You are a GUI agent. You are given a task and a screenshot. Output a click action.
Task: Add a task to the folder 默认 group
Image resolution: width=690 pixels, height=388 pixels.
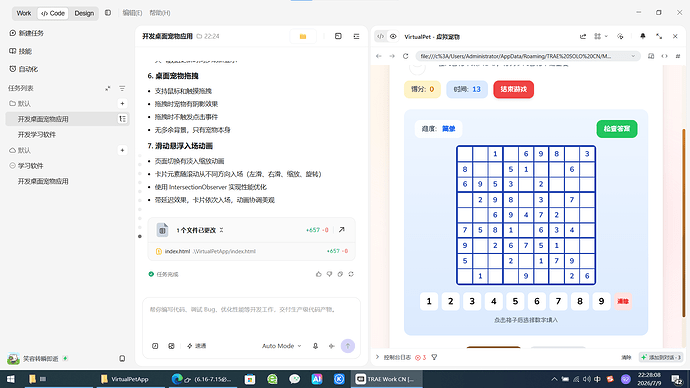[x=122, y=103]
